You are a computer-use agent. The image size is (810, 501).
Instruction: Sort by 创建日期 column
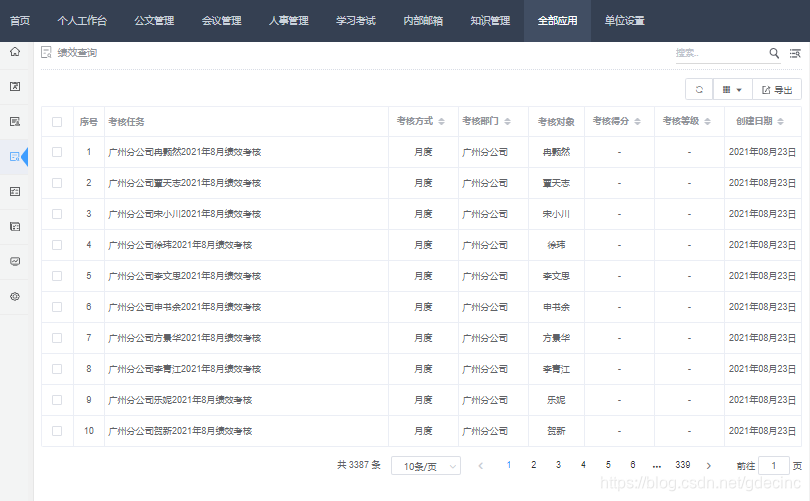(781, 121)
